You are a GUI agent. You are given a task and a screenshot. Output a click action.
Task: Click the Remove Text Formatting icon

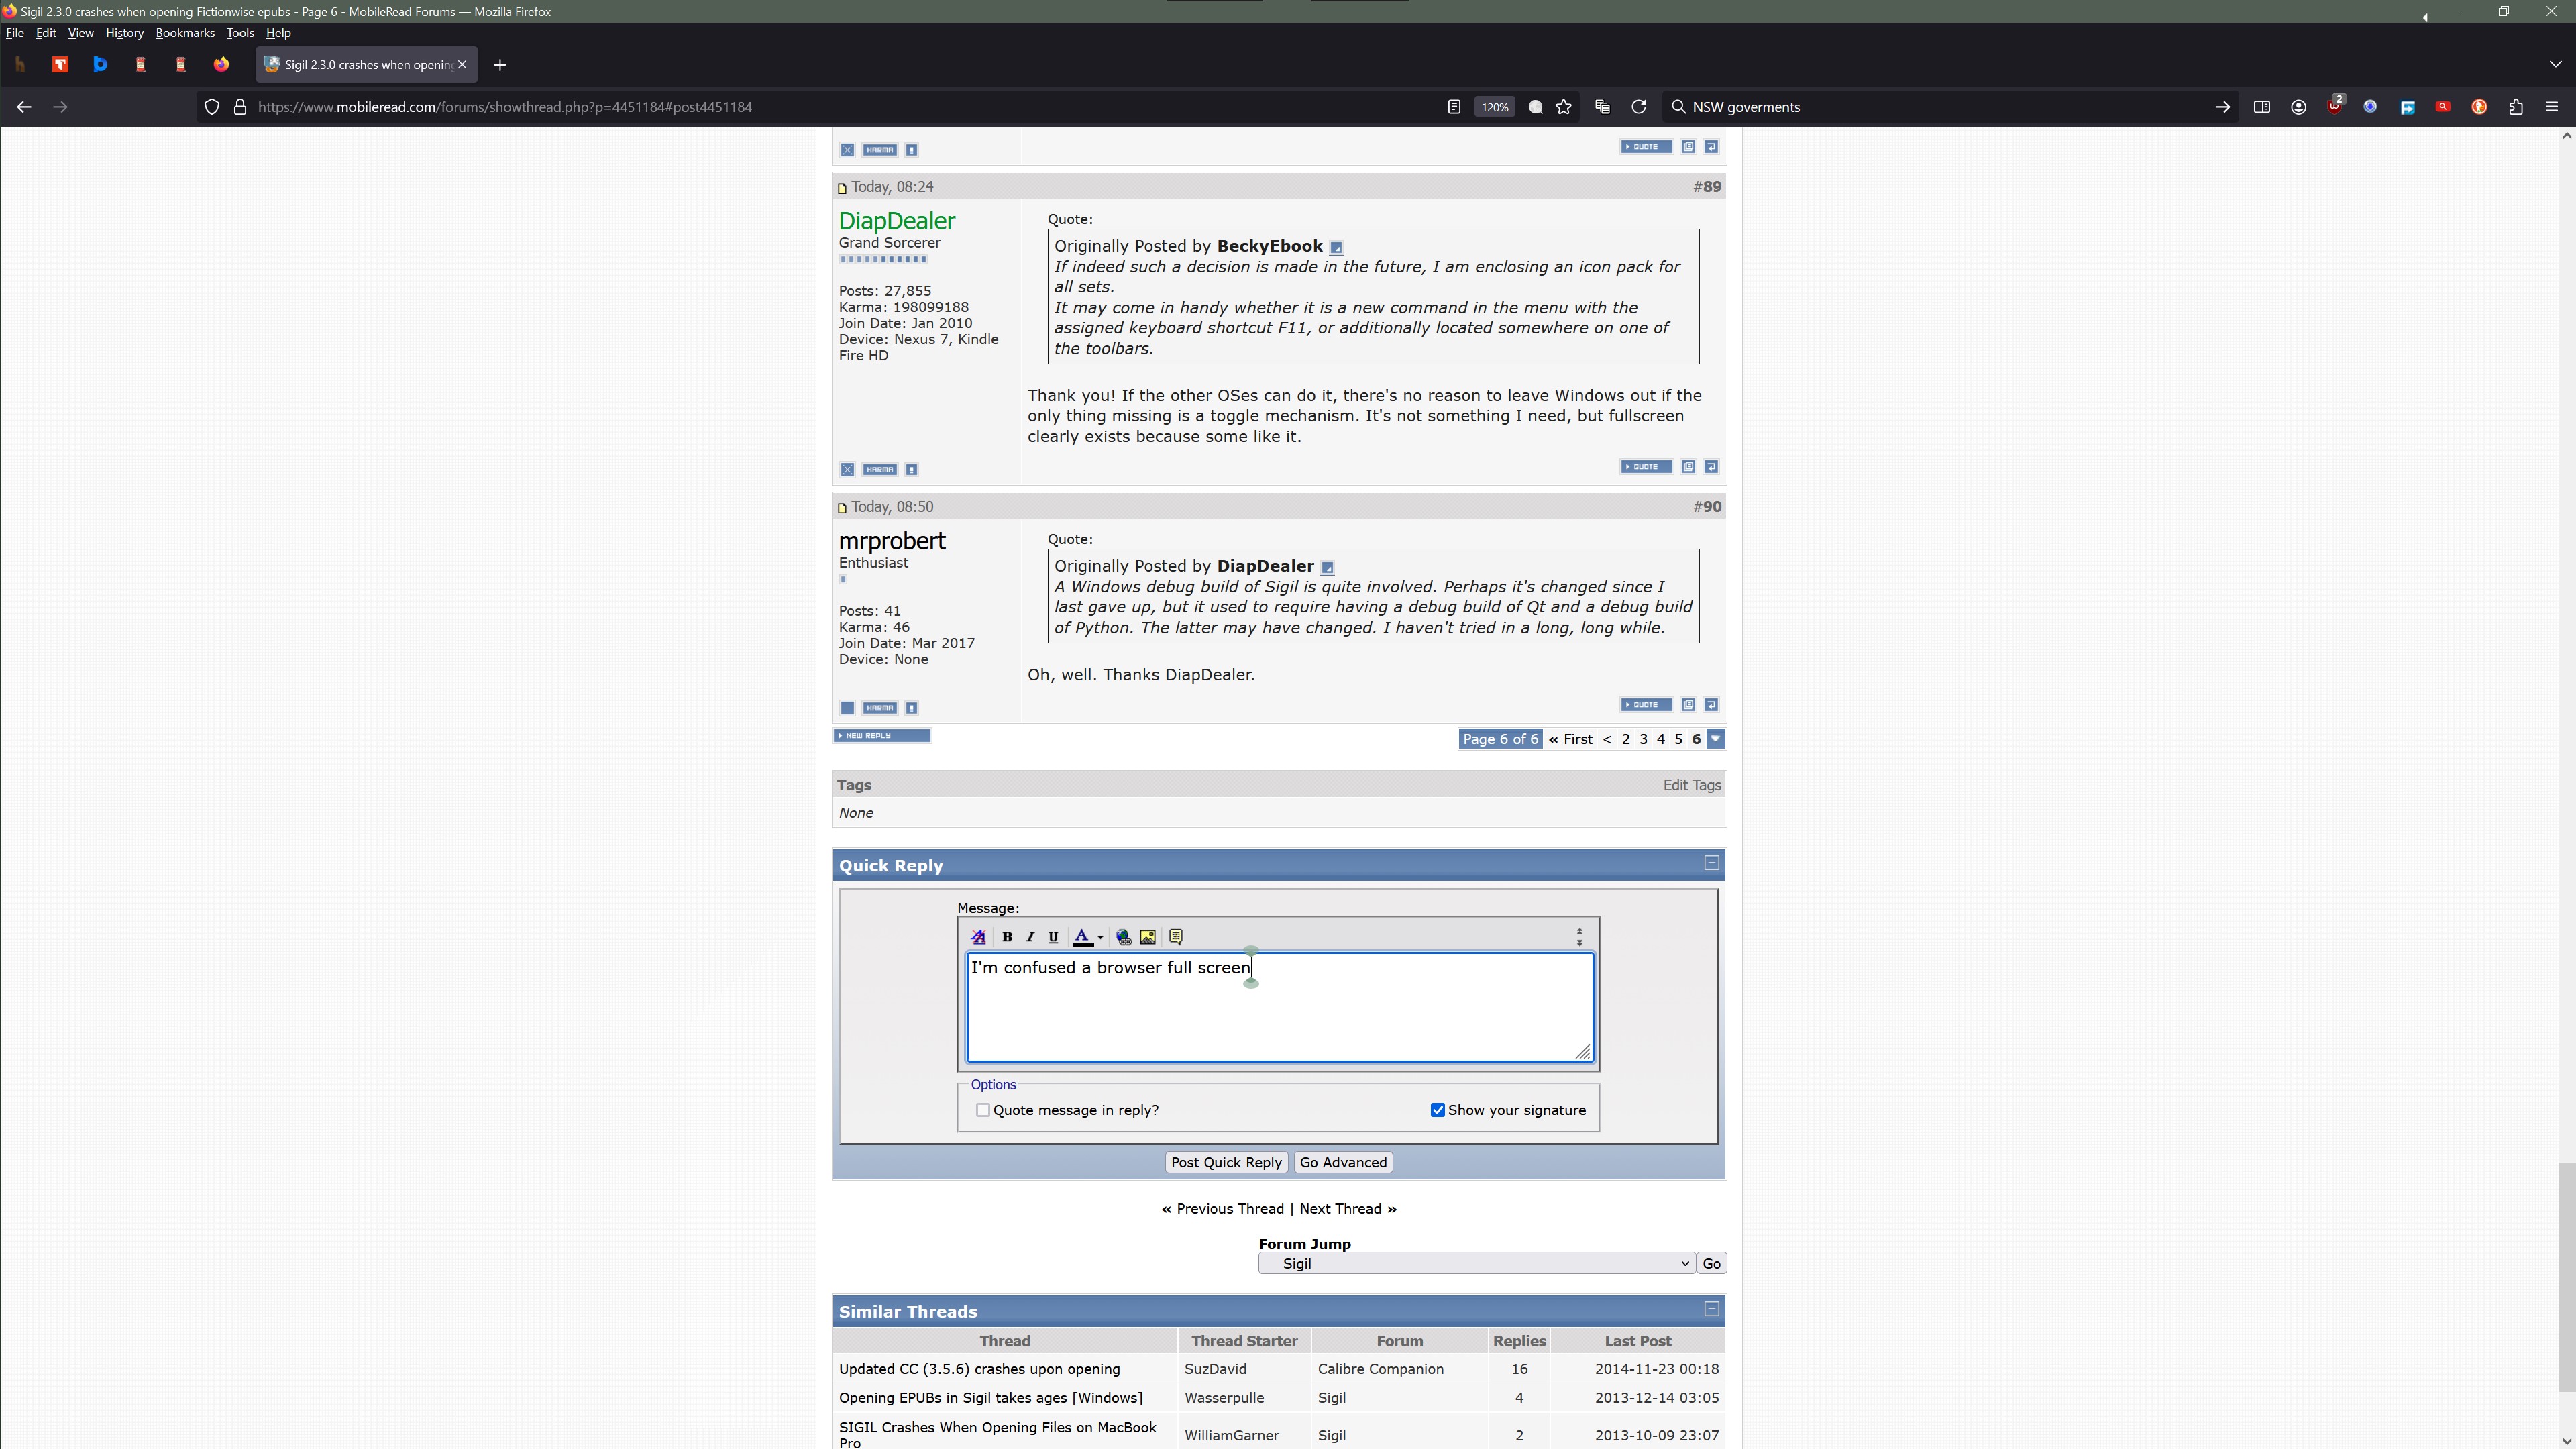978,937
